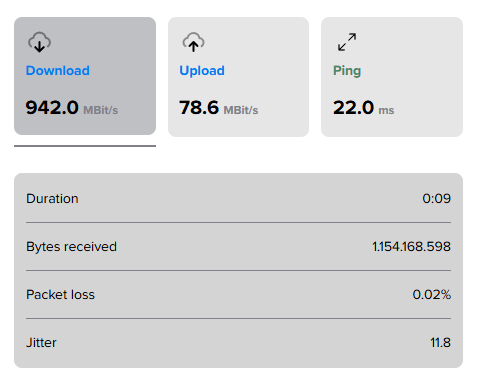Viewport: 483px width, 373px height.
Task: Select the Packet loss row label
Action: point(60,295)
